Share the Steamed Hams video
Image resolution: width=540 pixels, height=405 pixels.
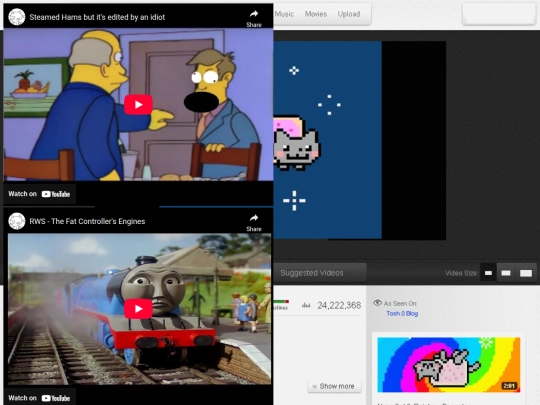pos(254,19)
